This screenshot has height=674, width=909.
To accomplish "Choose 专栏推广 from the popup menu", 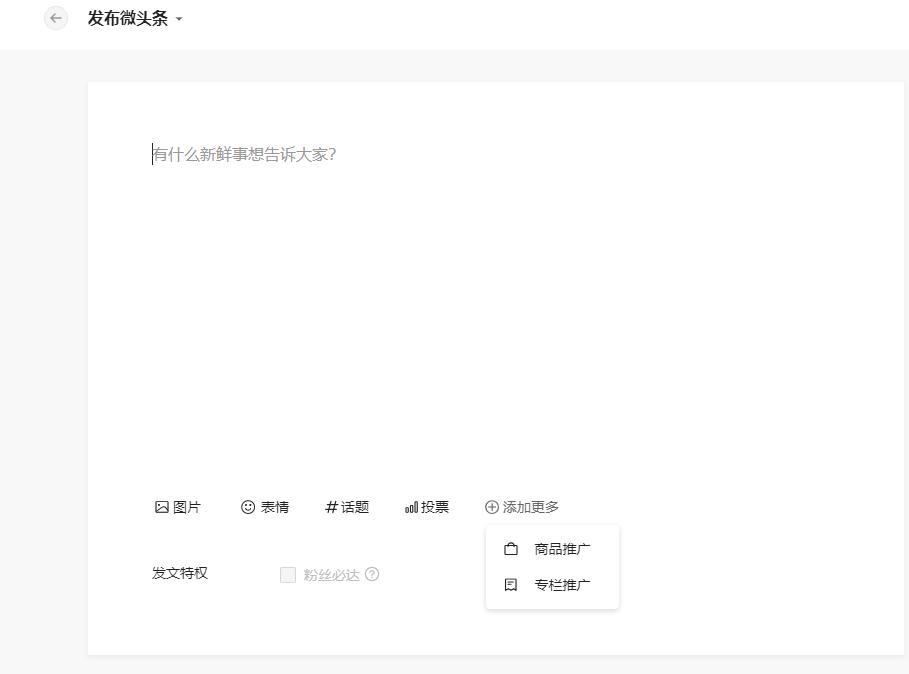I will coord(563,584).
